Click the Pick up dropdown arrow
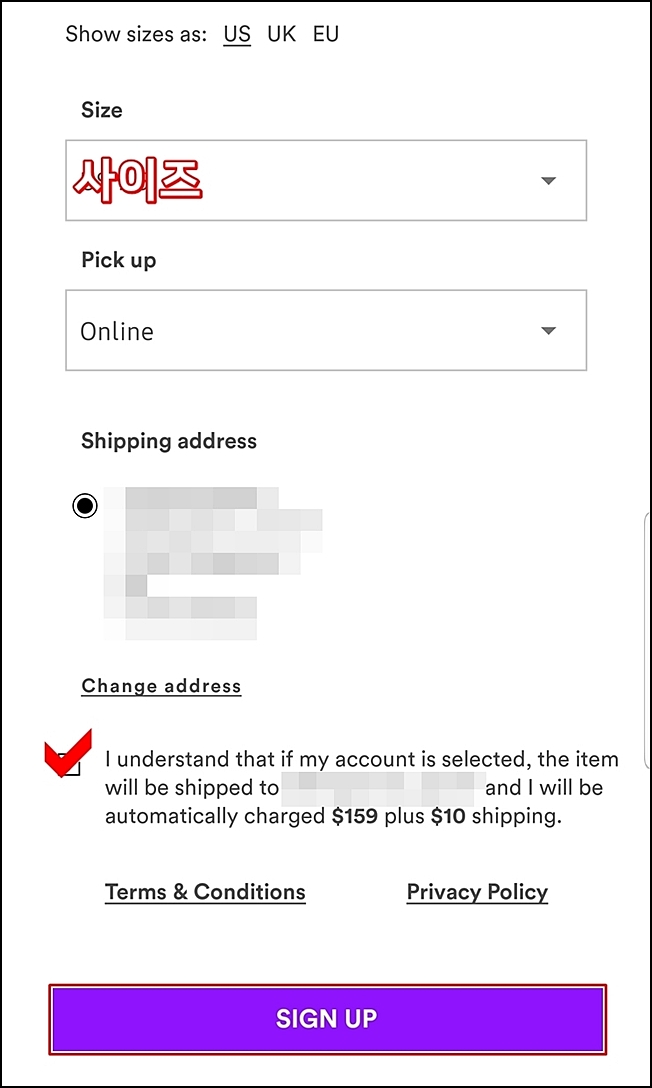Screen dimensions: 652x1088 (x=548, y=330)
